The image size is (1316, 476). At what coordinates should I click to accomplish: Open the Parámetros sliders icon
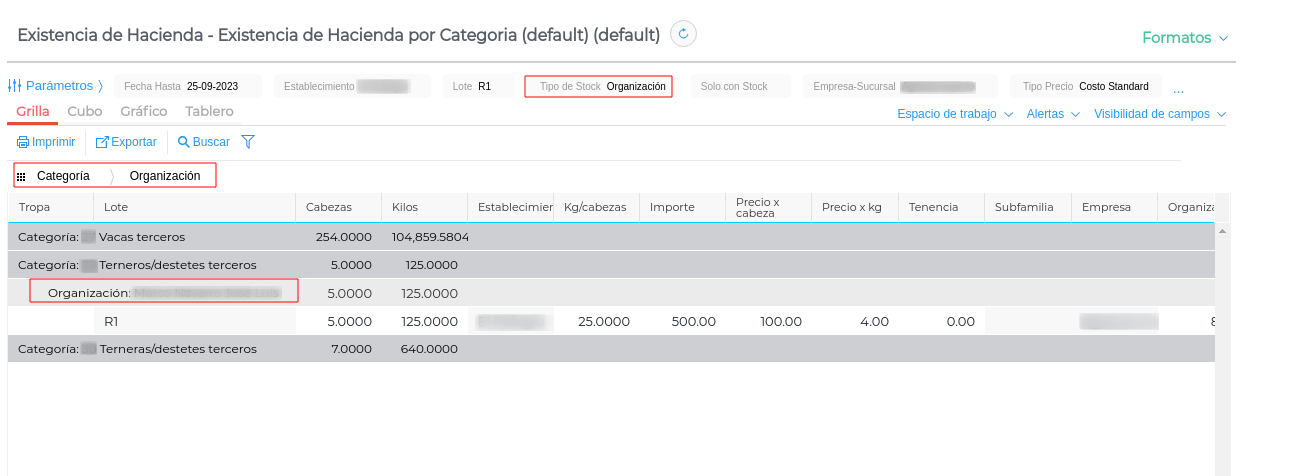pyautogui.click(x=15, y=86)
